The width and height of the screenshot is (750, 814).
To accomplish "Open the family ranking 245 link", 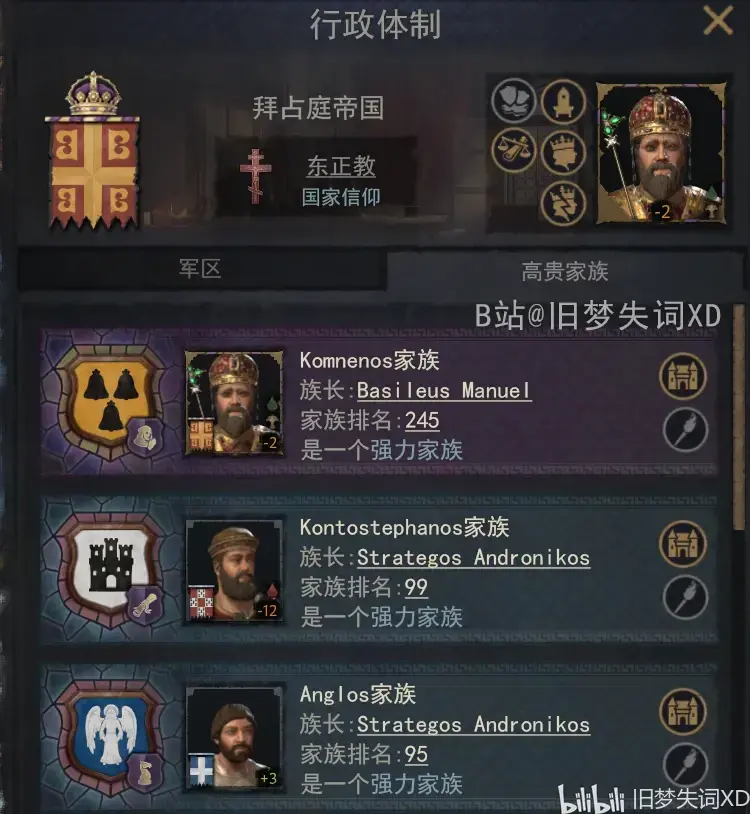I will pos(422,420).
